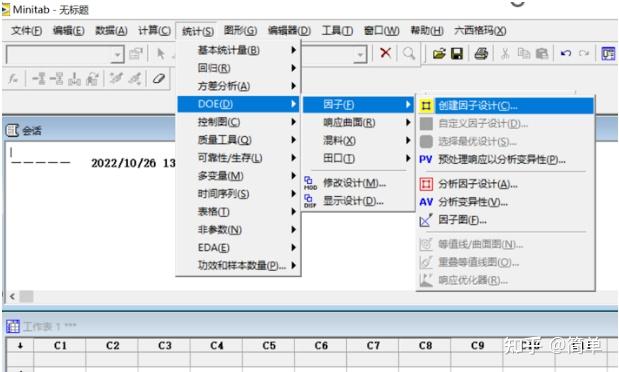Click the worksheet grid icon in 工作表 1 title
This screenshot has height=372, width=619.
[13, 326]
